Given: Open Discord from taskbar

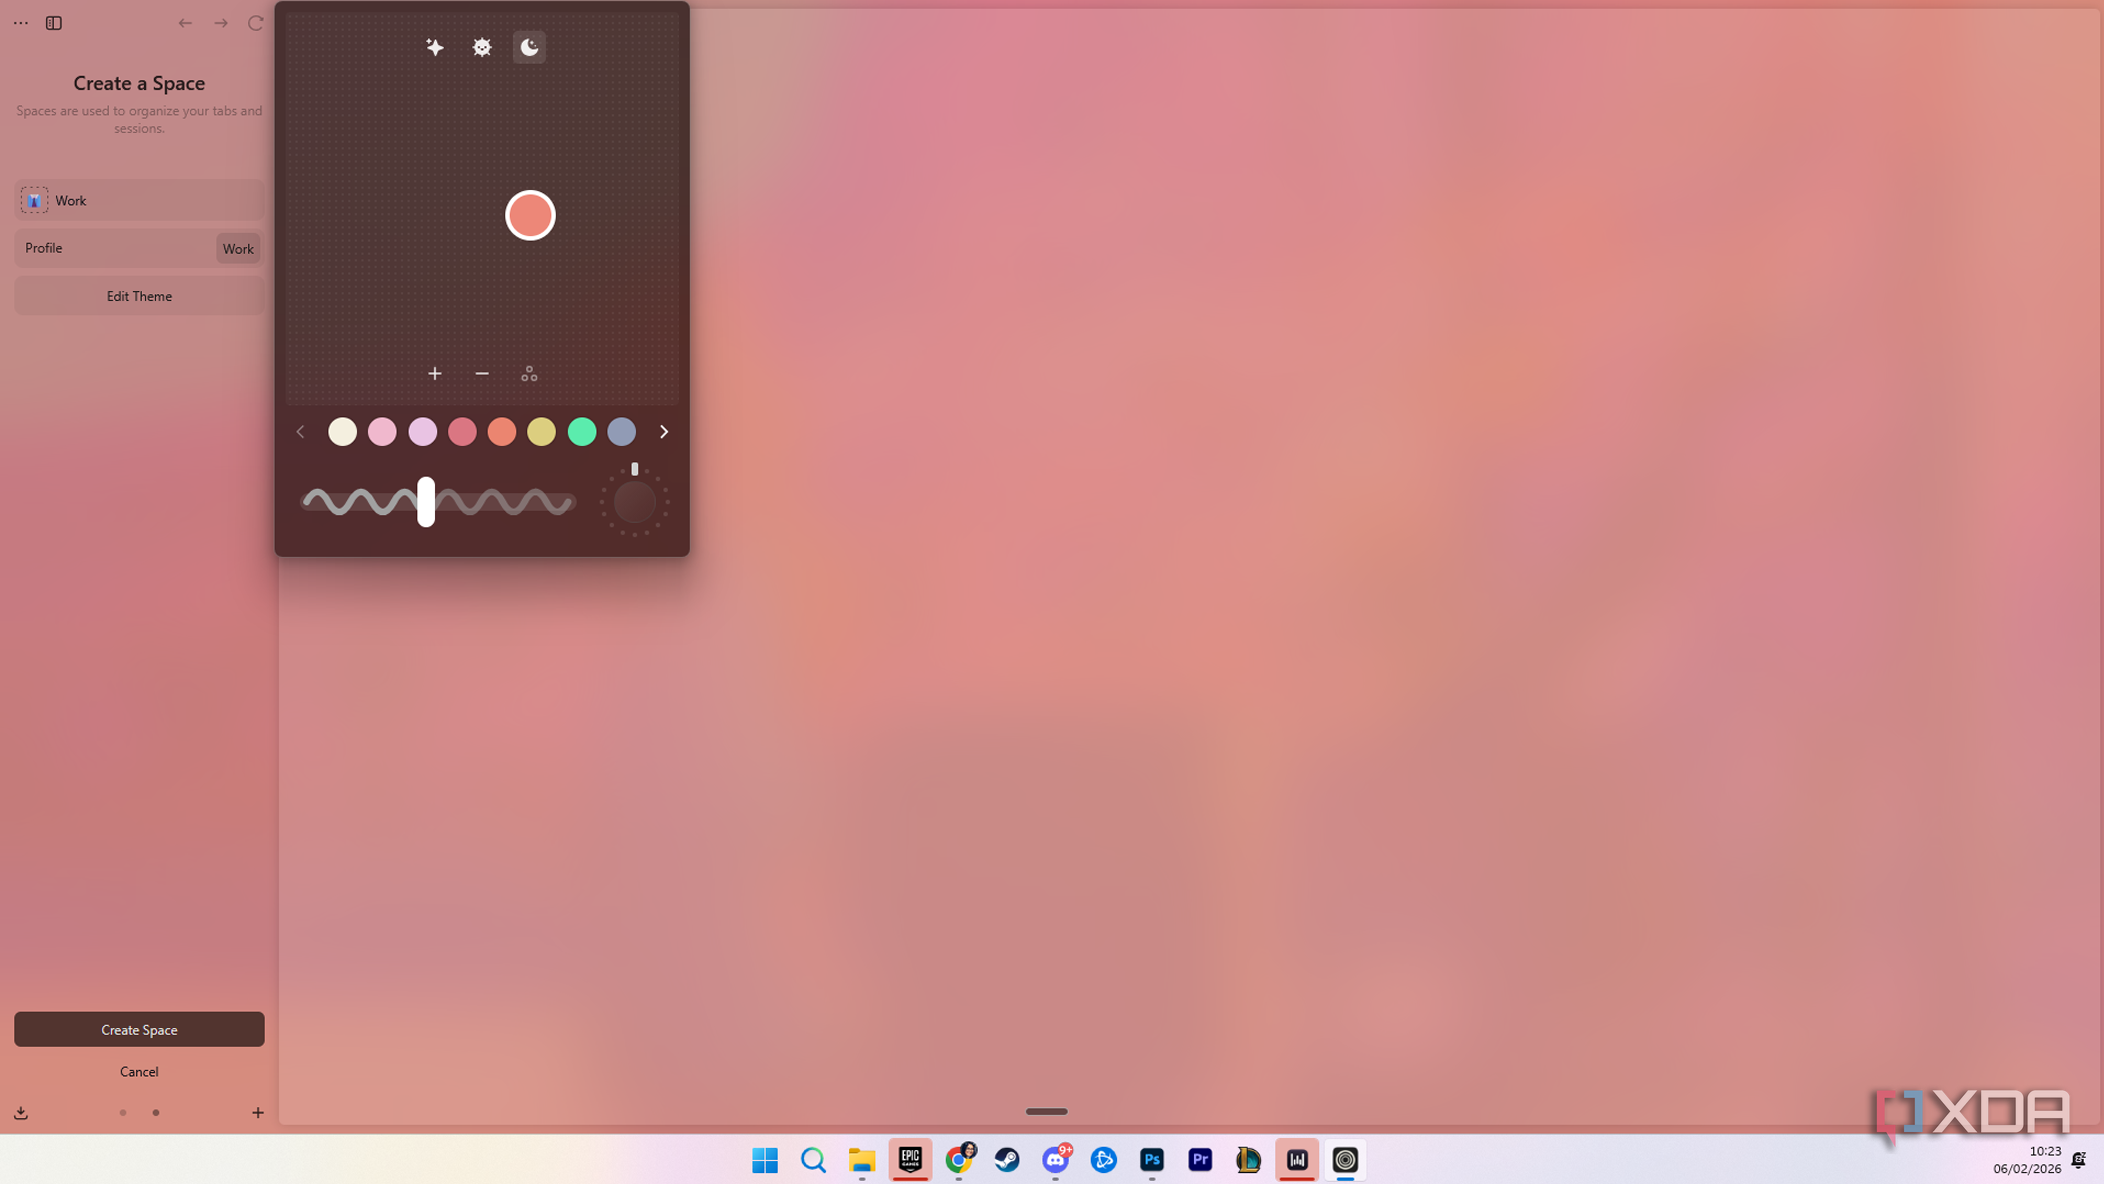Looking at the screenshot, I should 1055,1160.
